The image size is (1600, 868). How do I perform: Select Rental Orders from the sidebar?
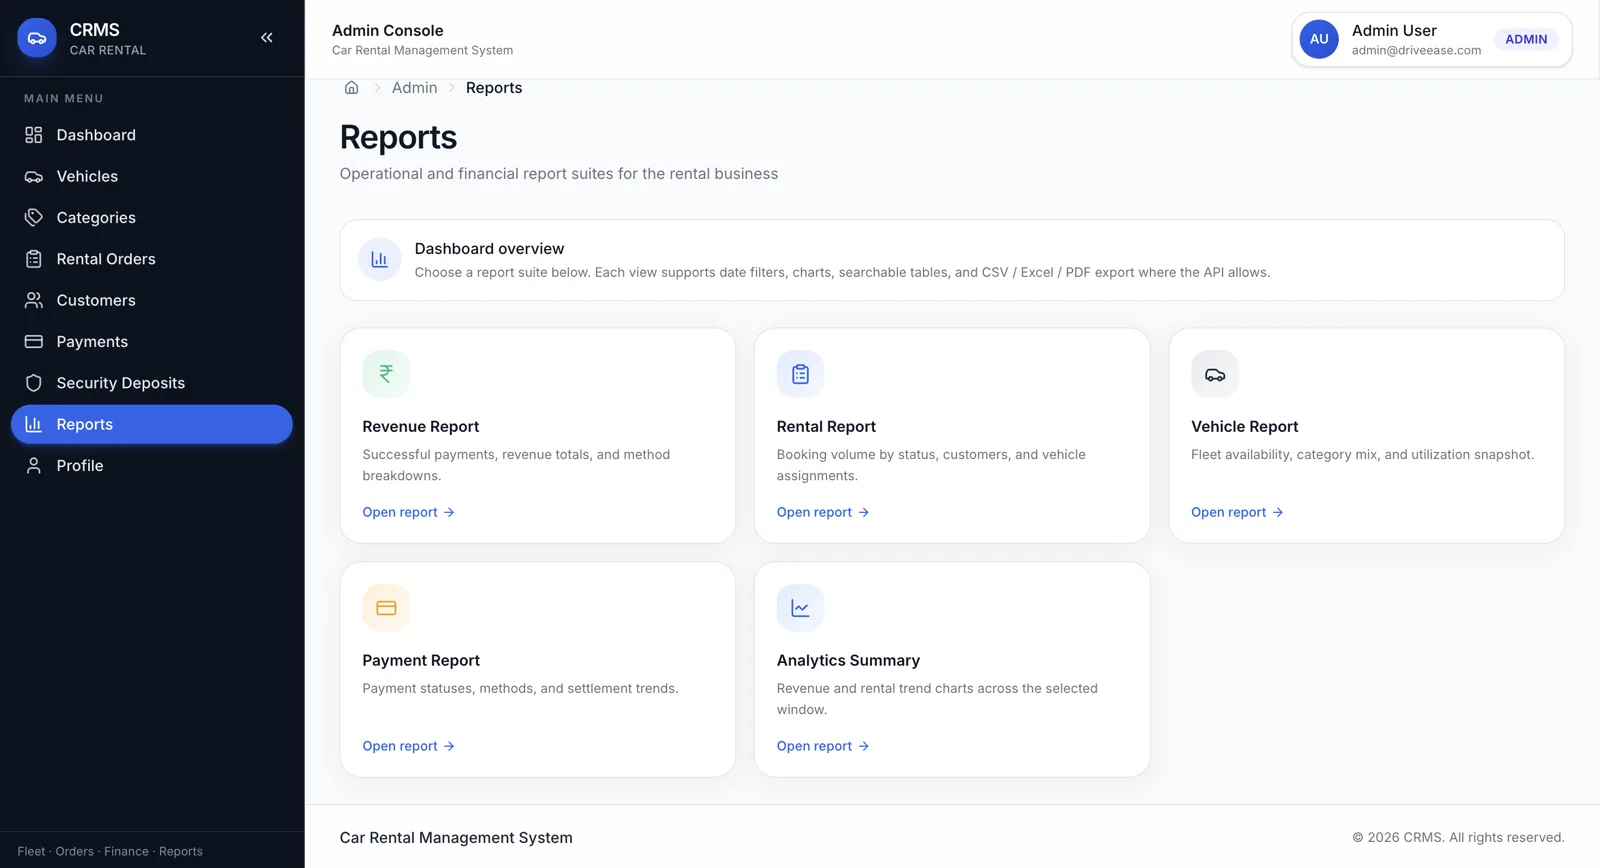pos(152,259)
